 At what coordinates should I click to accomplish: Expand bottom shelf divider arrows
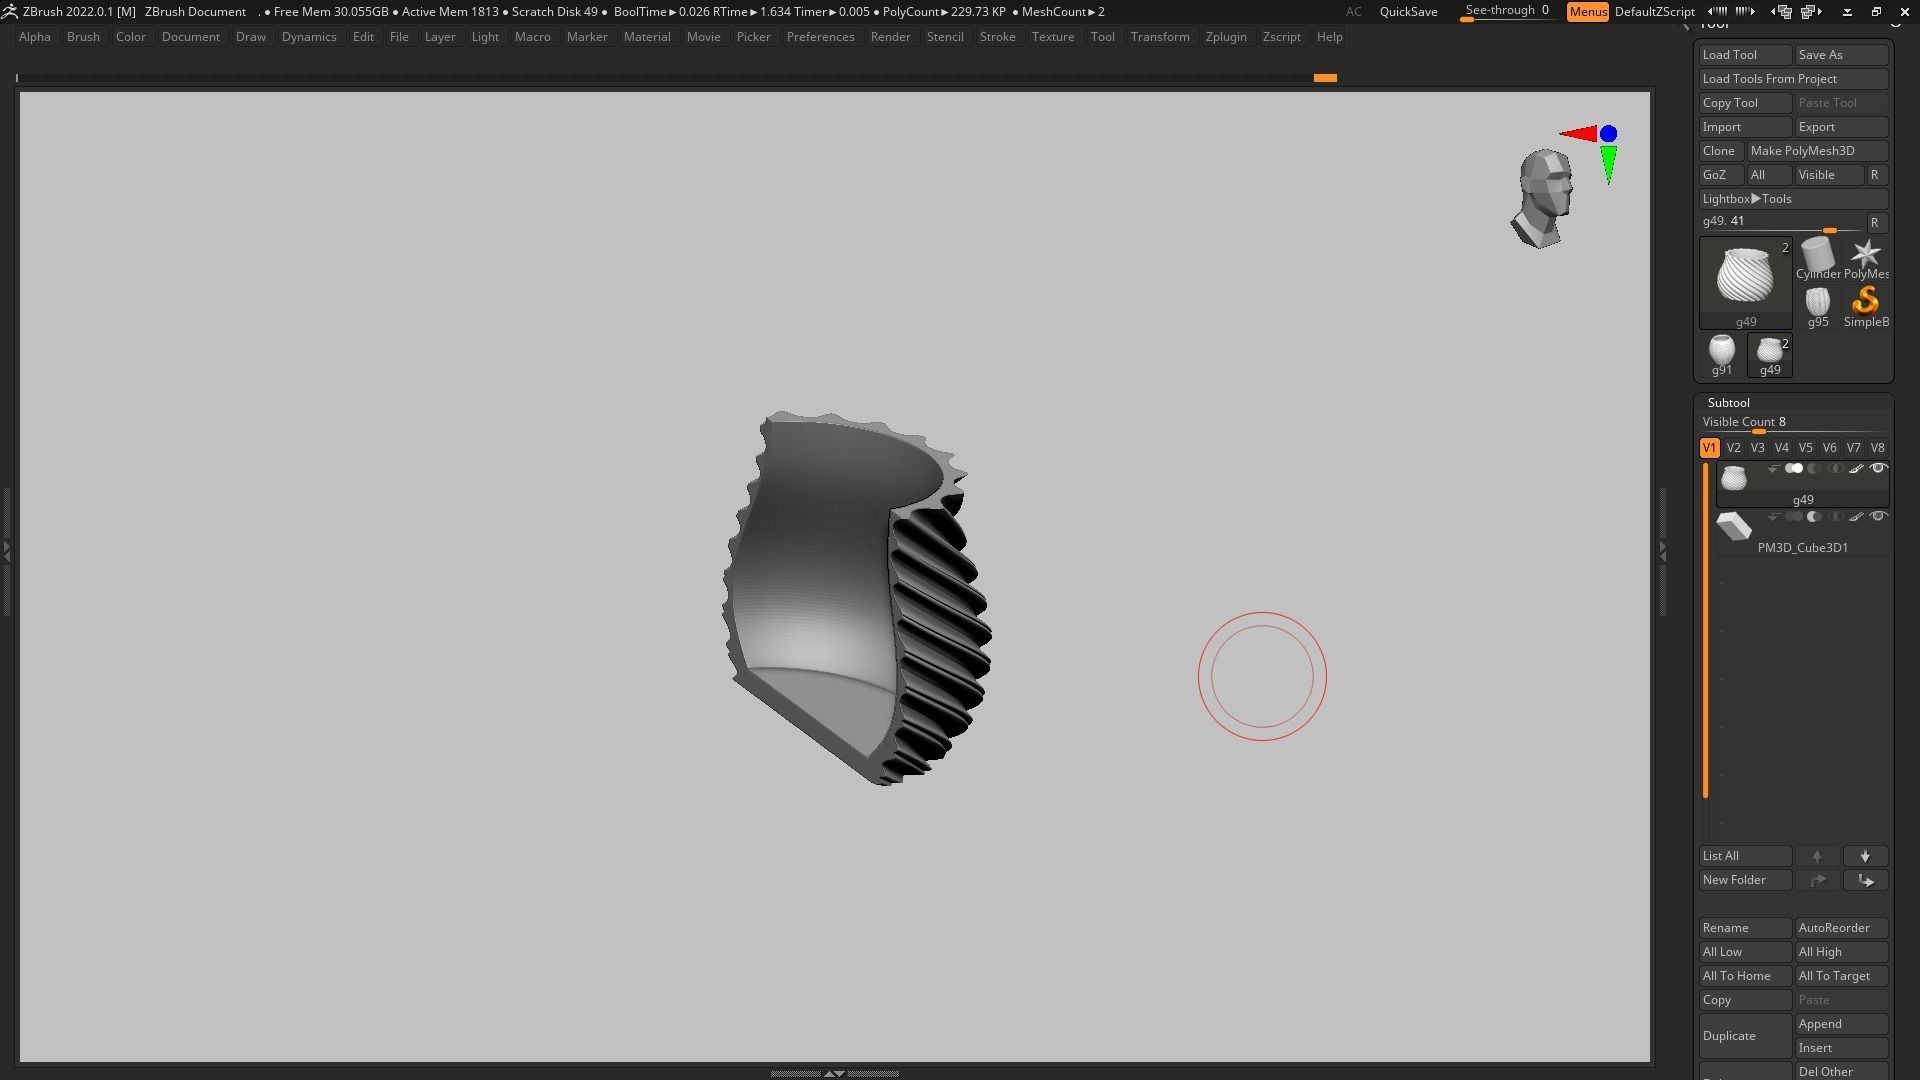tap(834, 1073)
